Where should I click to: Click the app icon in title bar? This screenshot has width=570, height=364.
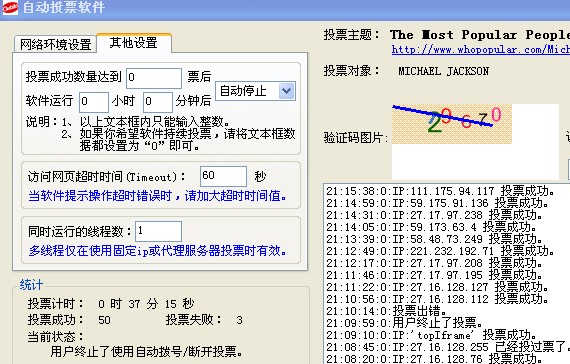click(10, 7)
